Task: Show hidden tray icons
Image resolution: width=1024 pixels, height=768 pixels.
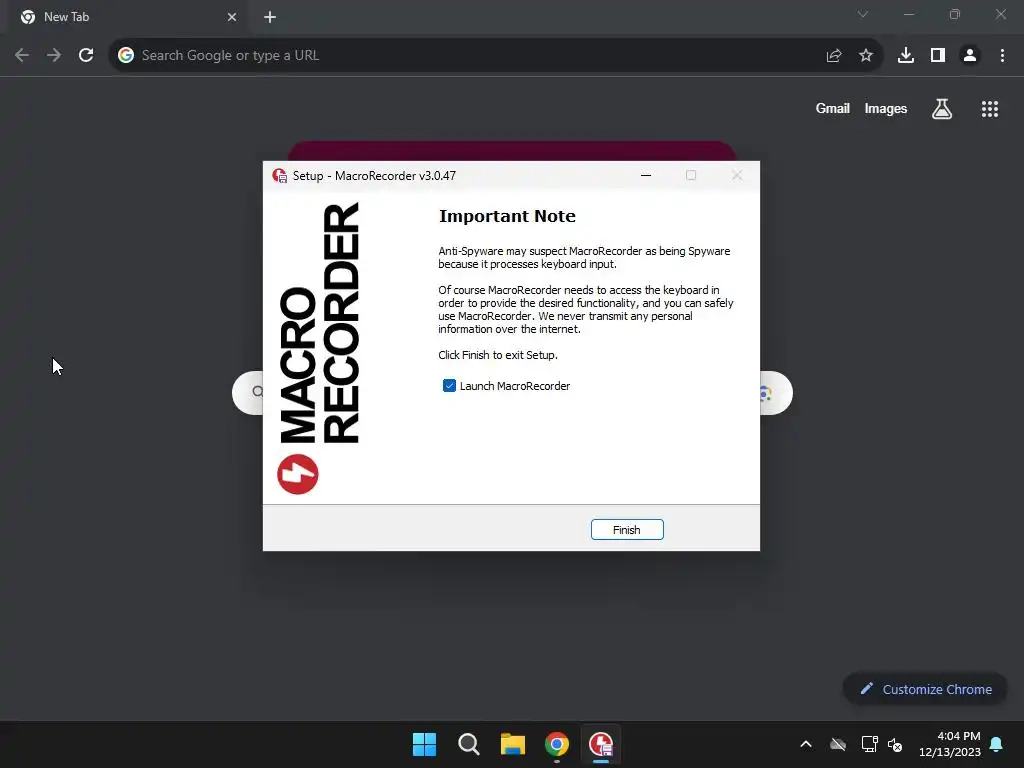Action: point(806,744)
